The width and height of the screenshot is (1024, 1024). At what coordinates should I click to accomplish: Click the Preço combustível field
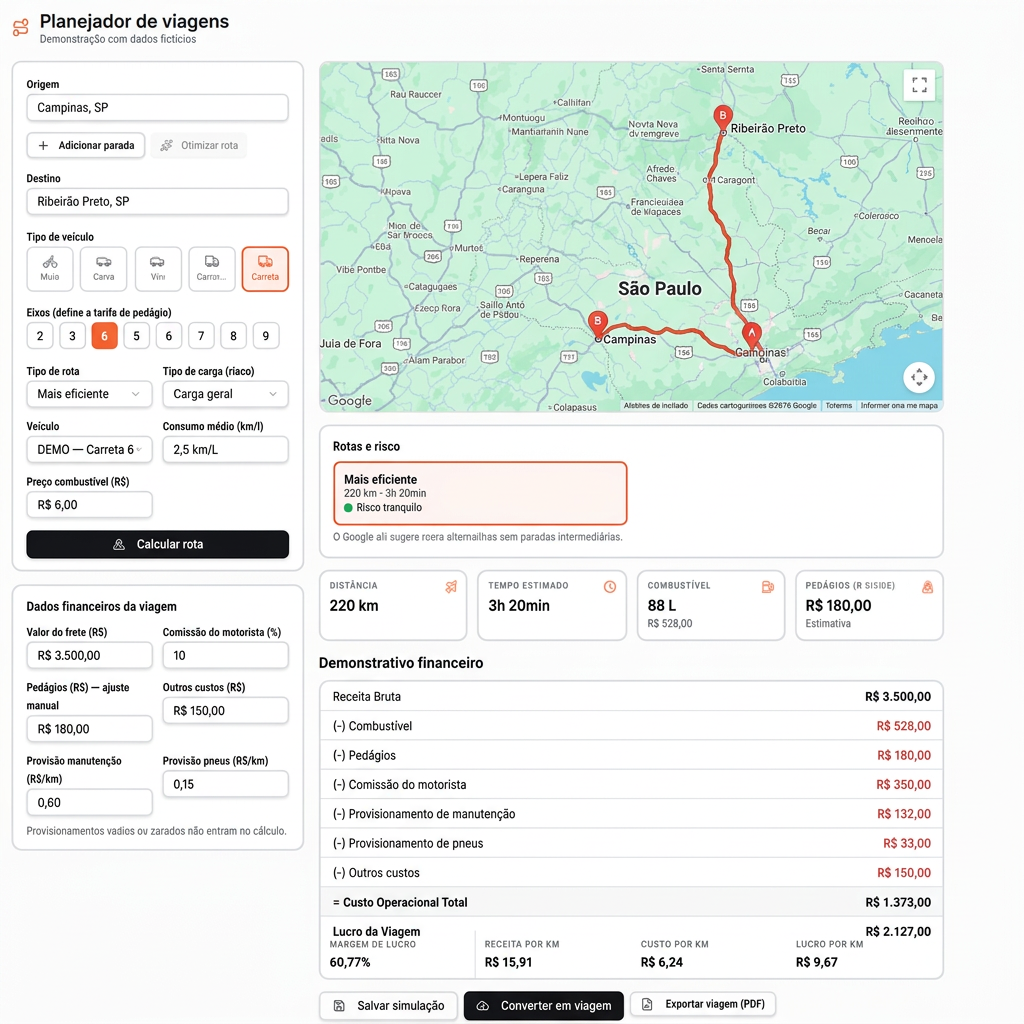pyautogui.click(x=89, y=505)
